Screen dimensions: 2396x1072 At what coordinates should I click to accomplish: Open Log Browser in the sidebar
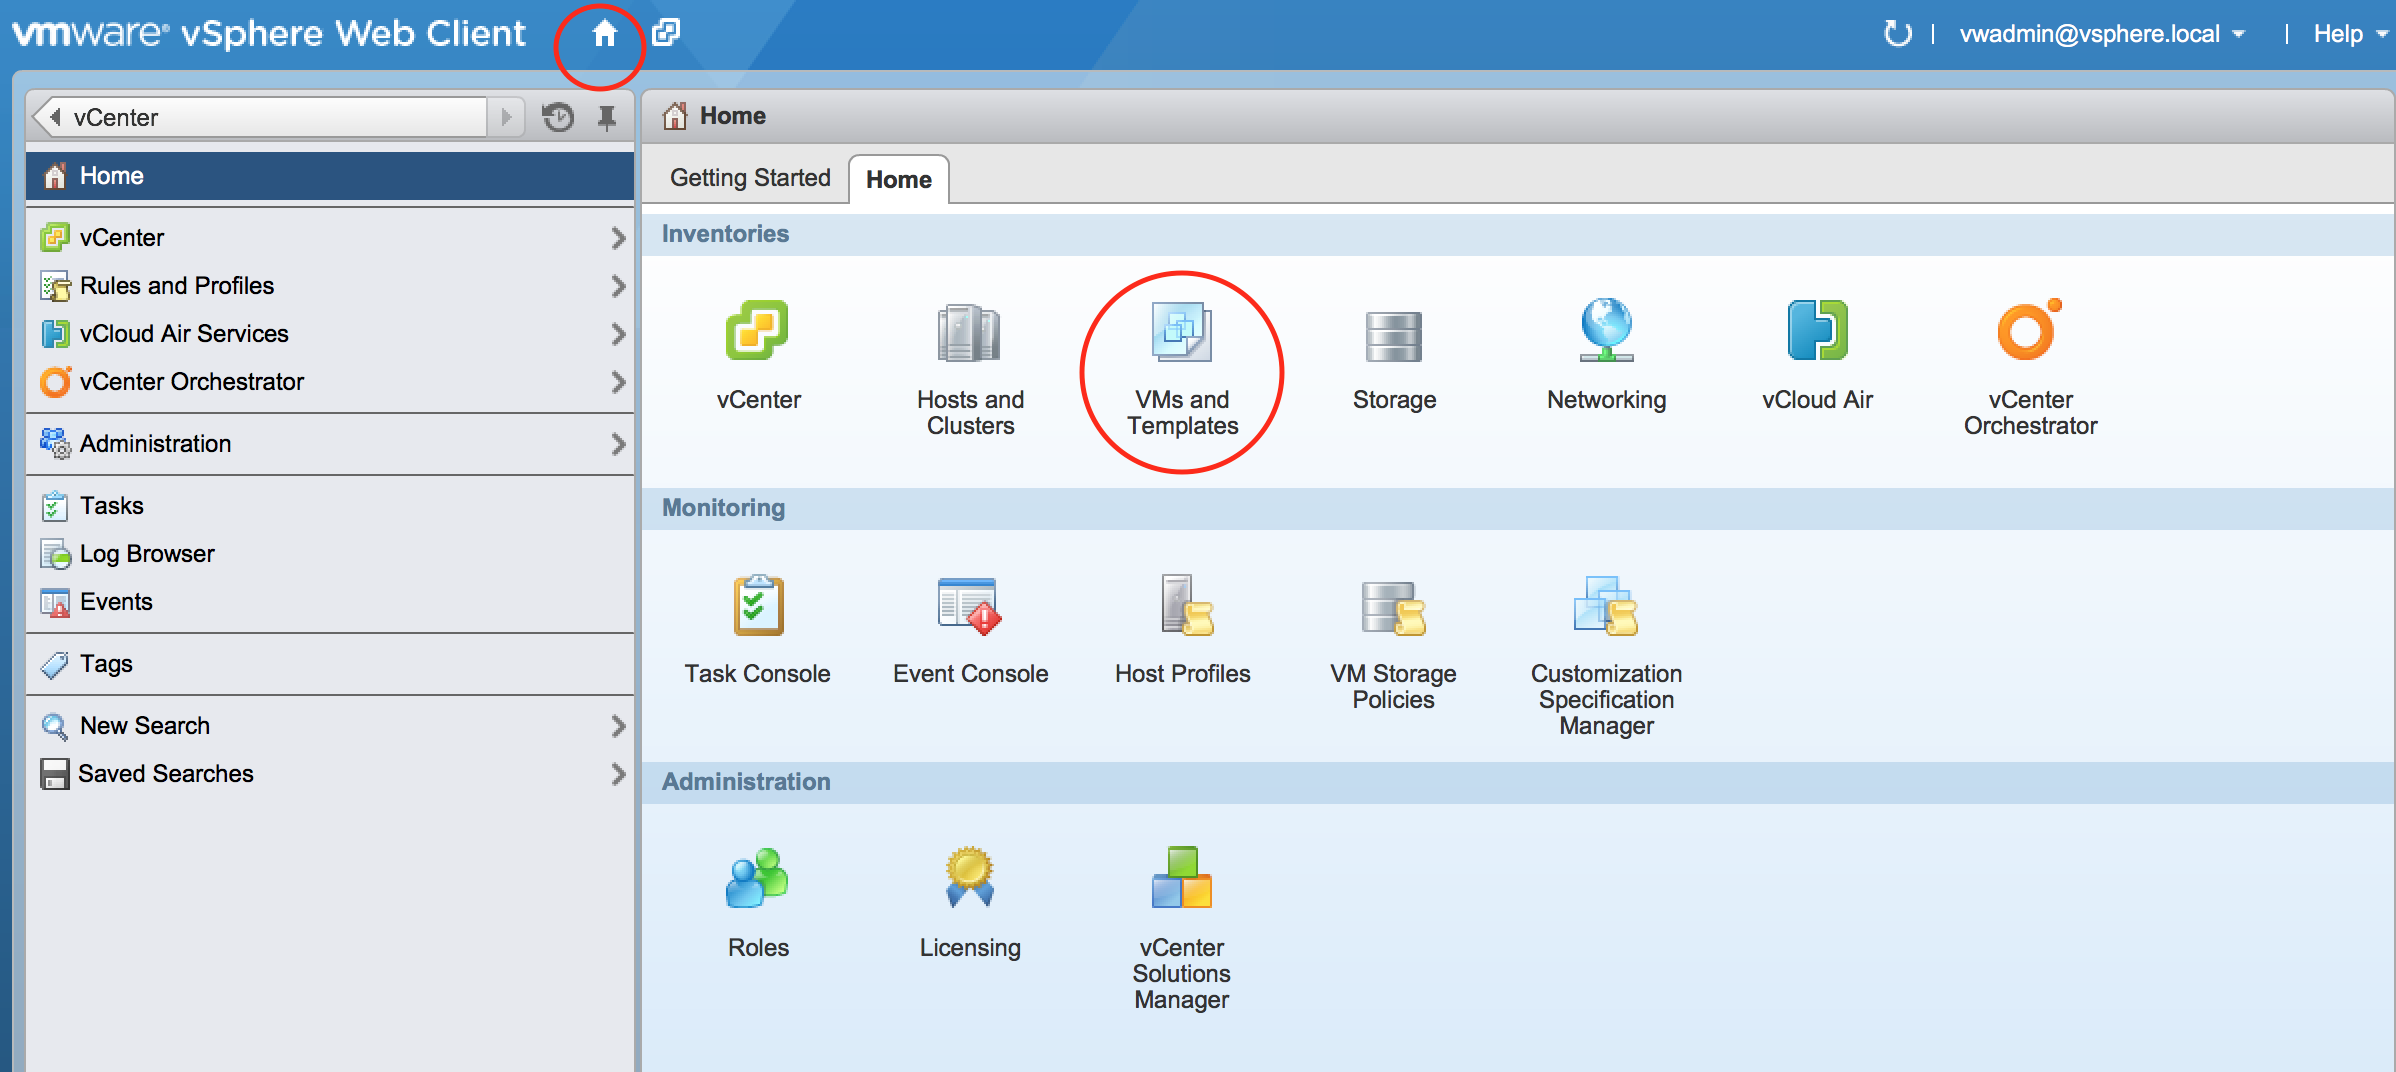click(330, 553)
